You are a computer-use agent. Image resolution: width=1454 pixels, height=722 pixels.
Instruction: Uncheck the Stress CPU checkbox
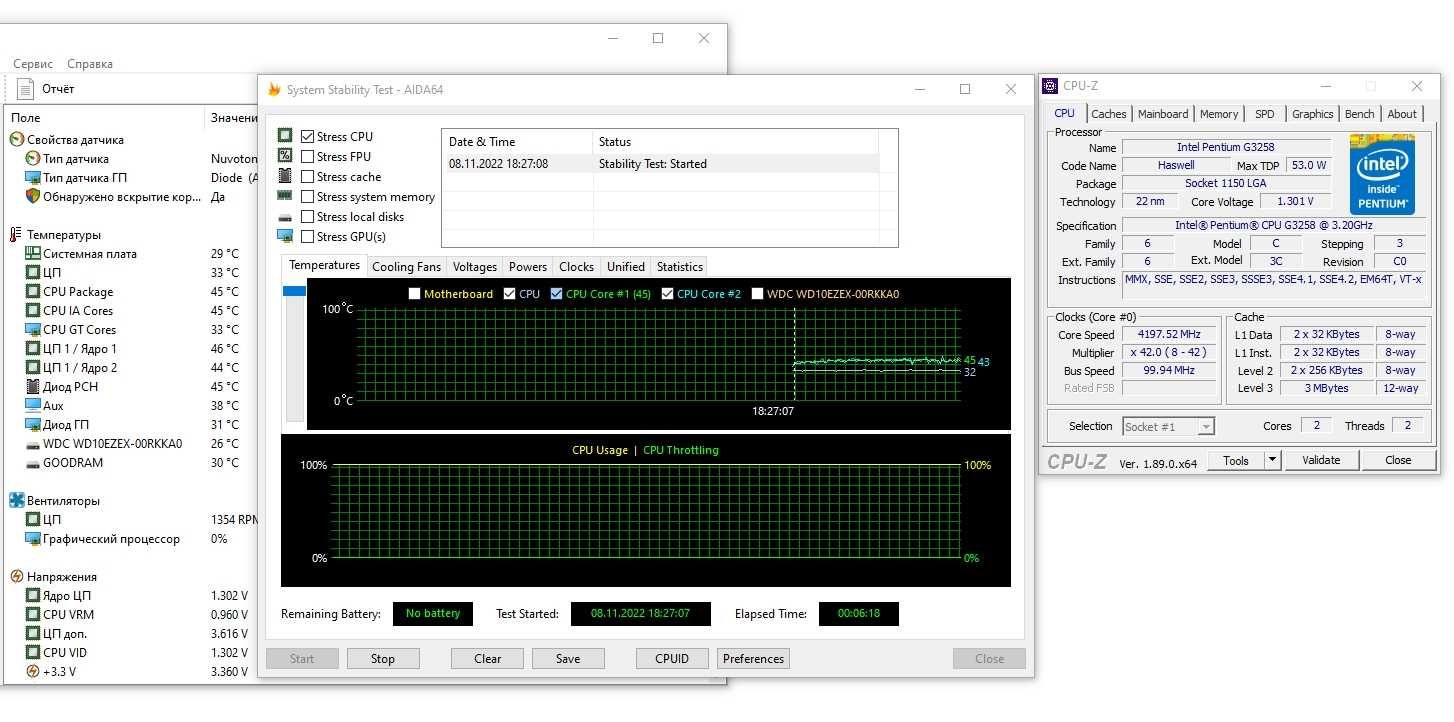point(308,137)
